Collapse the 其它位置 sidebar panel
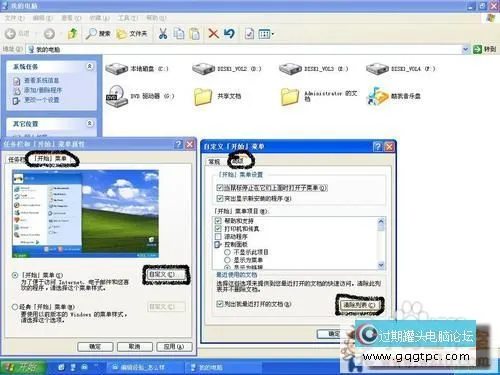 [x=90, y=123]
